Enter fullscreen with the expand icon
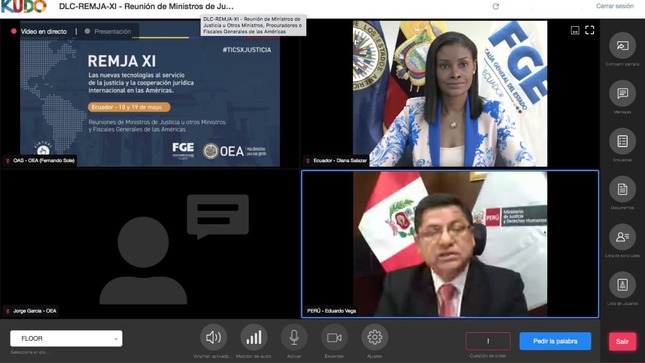The height and width of the screenshot is (363, 645). point(589,30)
